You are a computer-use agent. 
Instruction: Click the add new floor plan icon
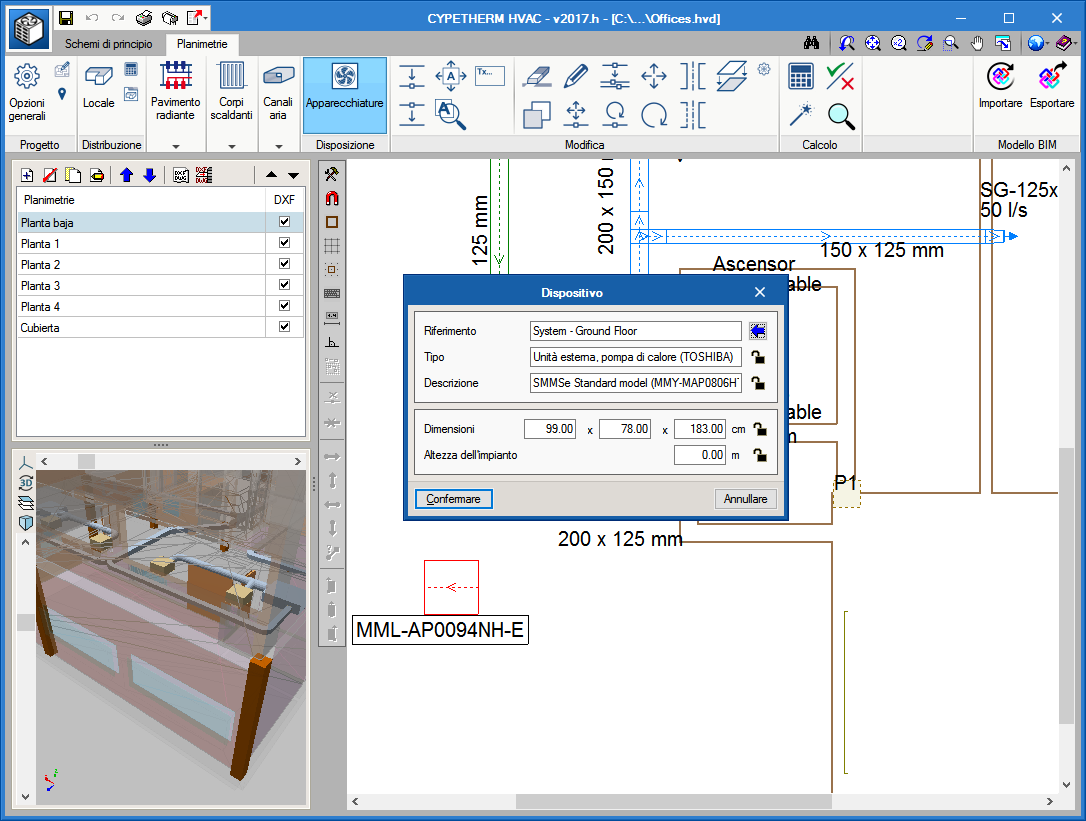pos(27,175)
